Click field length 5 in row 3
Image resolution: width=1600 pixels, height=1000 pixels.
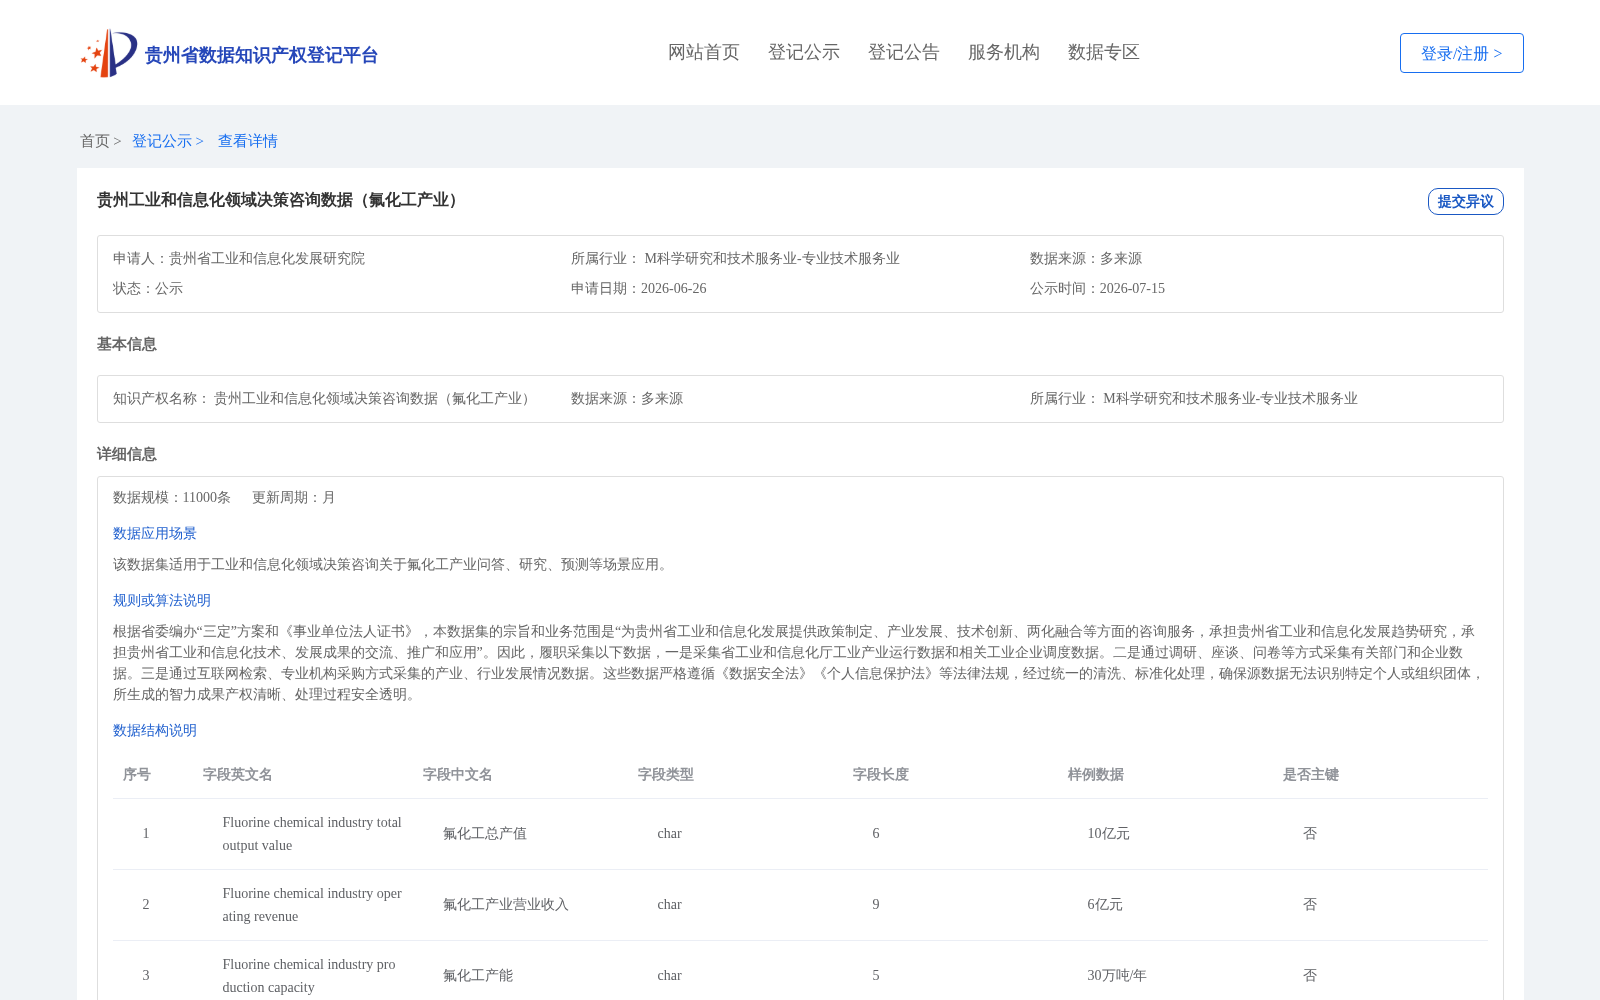point(876,975)
